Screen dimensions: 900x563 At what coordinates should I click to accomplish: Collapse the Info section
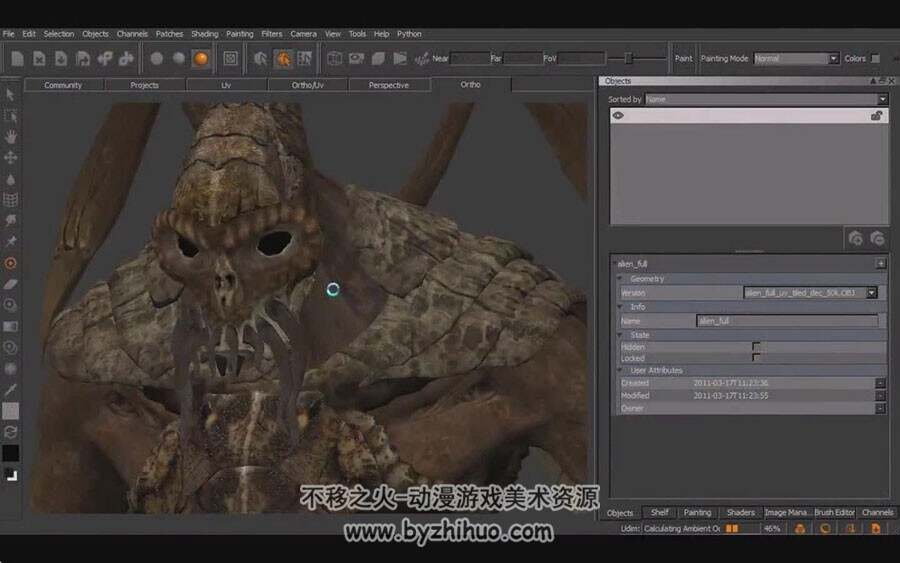click(x=620, y=307)
